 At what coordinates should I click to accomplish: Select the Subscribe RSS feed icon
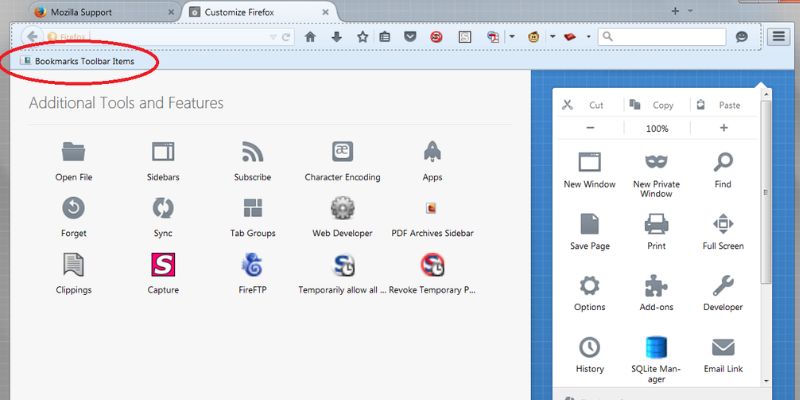252,152
